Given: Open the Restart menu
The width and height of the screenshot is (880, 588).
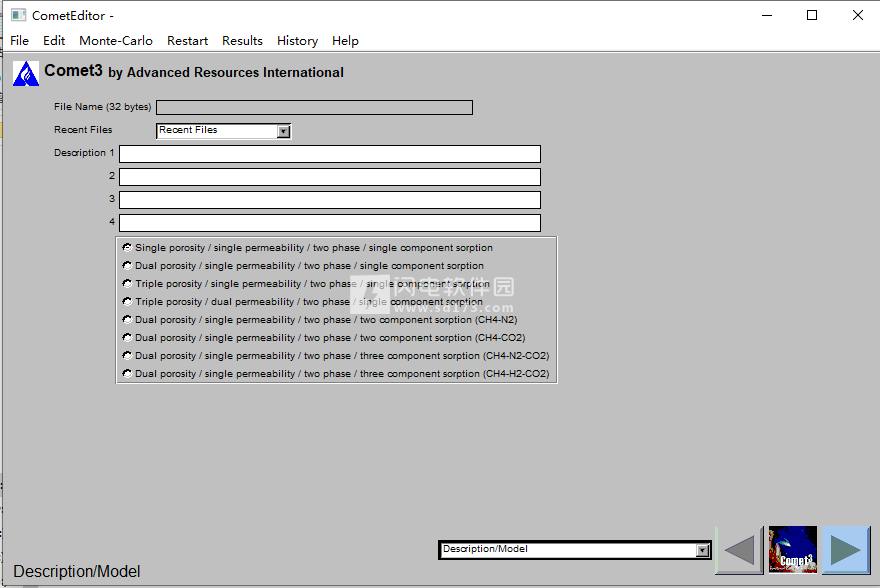Looking at the screenshot, I should [187, 41].
